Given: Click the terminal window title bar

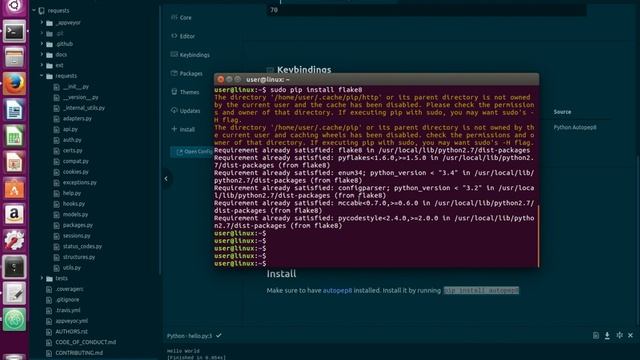Looking at the screenshot, I should [x=376, y=79].
